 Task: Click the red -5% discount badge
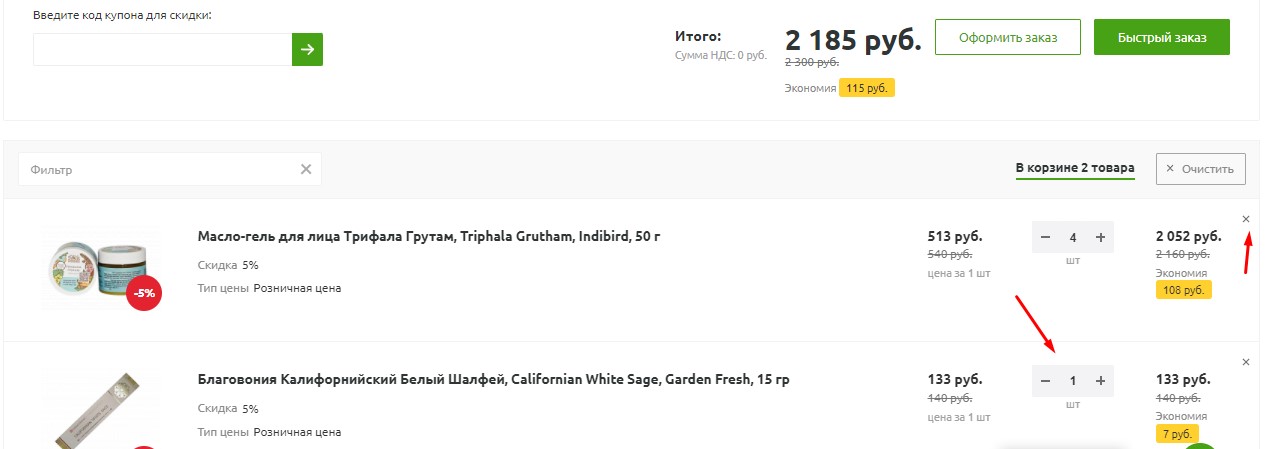145,293
